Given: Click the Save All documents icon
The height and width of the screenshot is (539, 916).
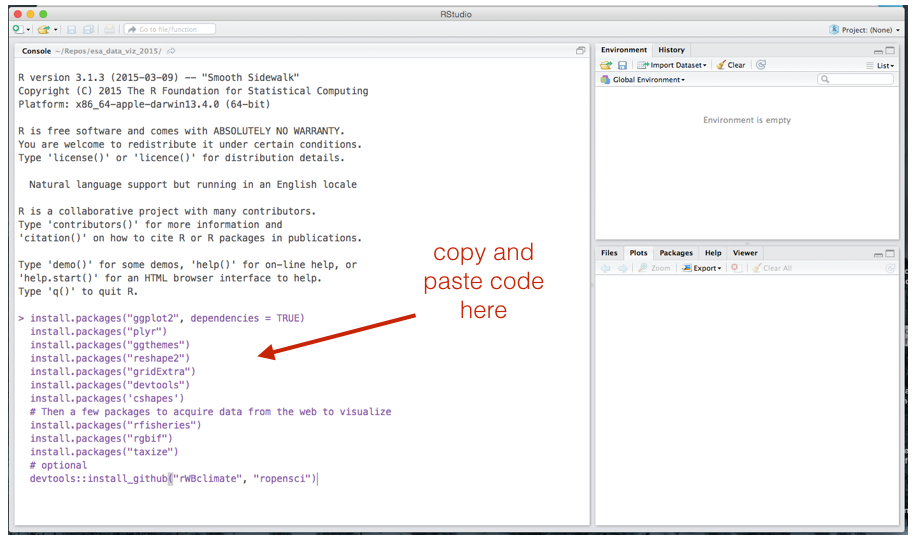Looking at the screenshot, I should pyautogui.click(x=88, y=29).
